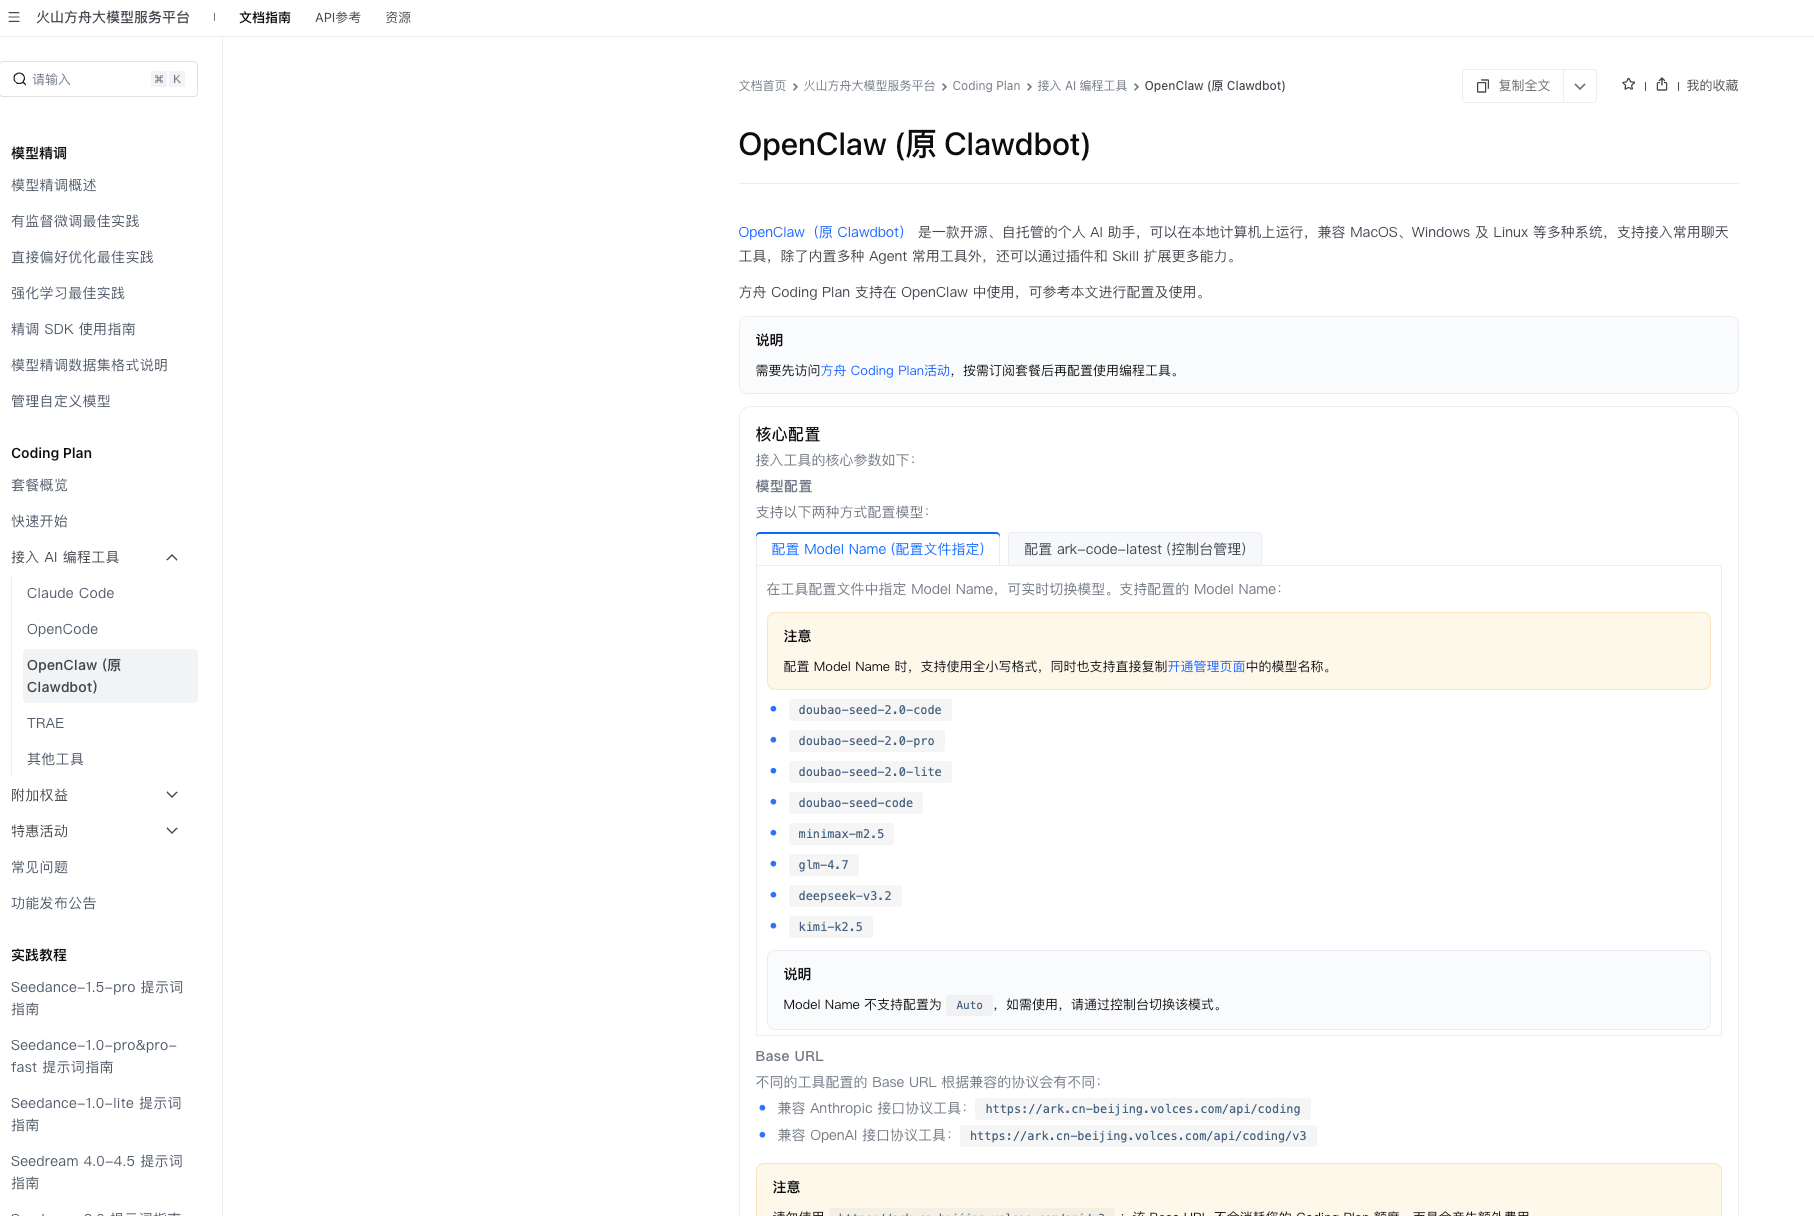Click the 火山方舟大模型服务平台 header title

click(x=113, y=17)
